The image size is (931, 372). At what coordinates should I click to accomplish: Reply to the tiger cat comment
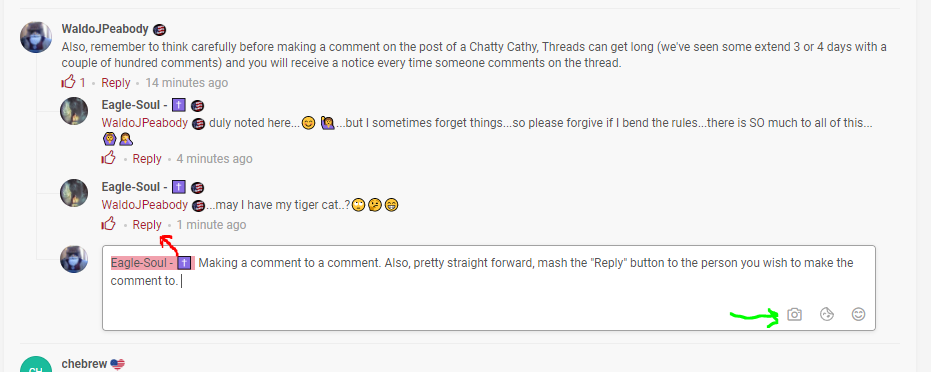pos(147,224)
